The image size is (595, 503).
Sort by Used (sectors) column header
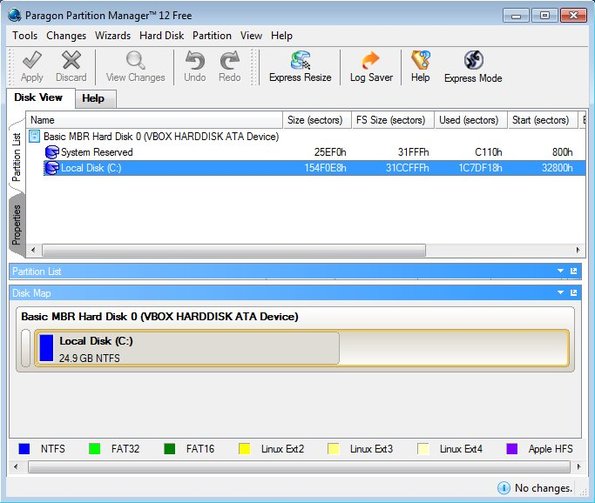(x=471, y=120)
